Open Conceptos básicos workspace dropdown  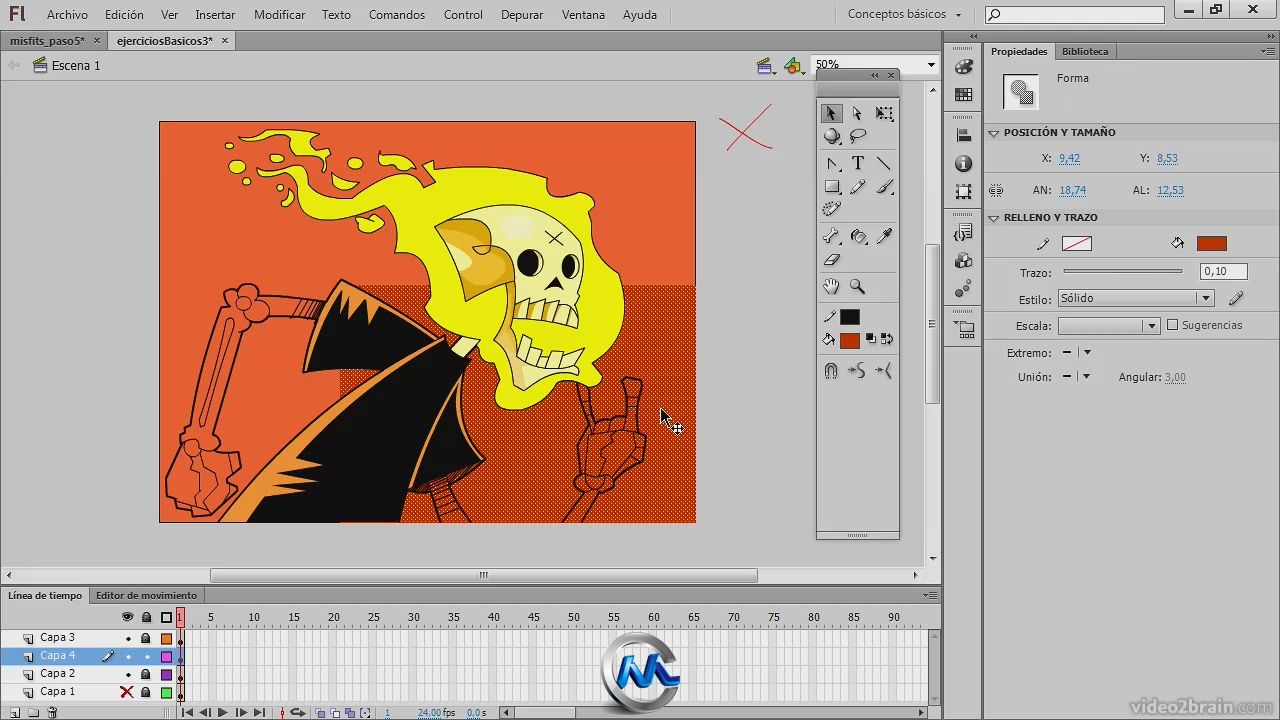tap(904, 15)
